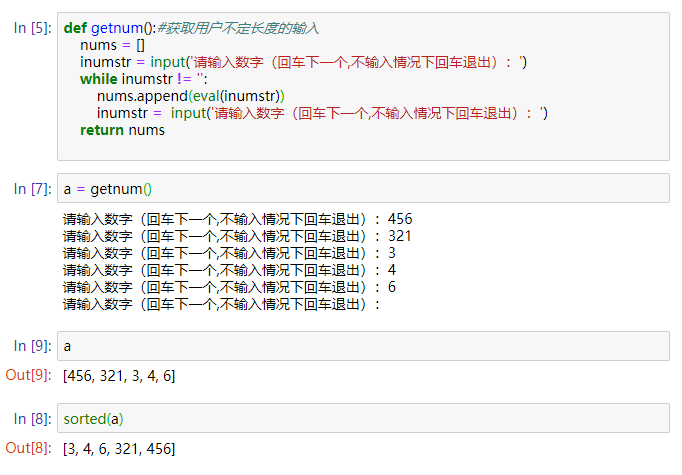Click the last empty-input prompt output line

(221, 304)
